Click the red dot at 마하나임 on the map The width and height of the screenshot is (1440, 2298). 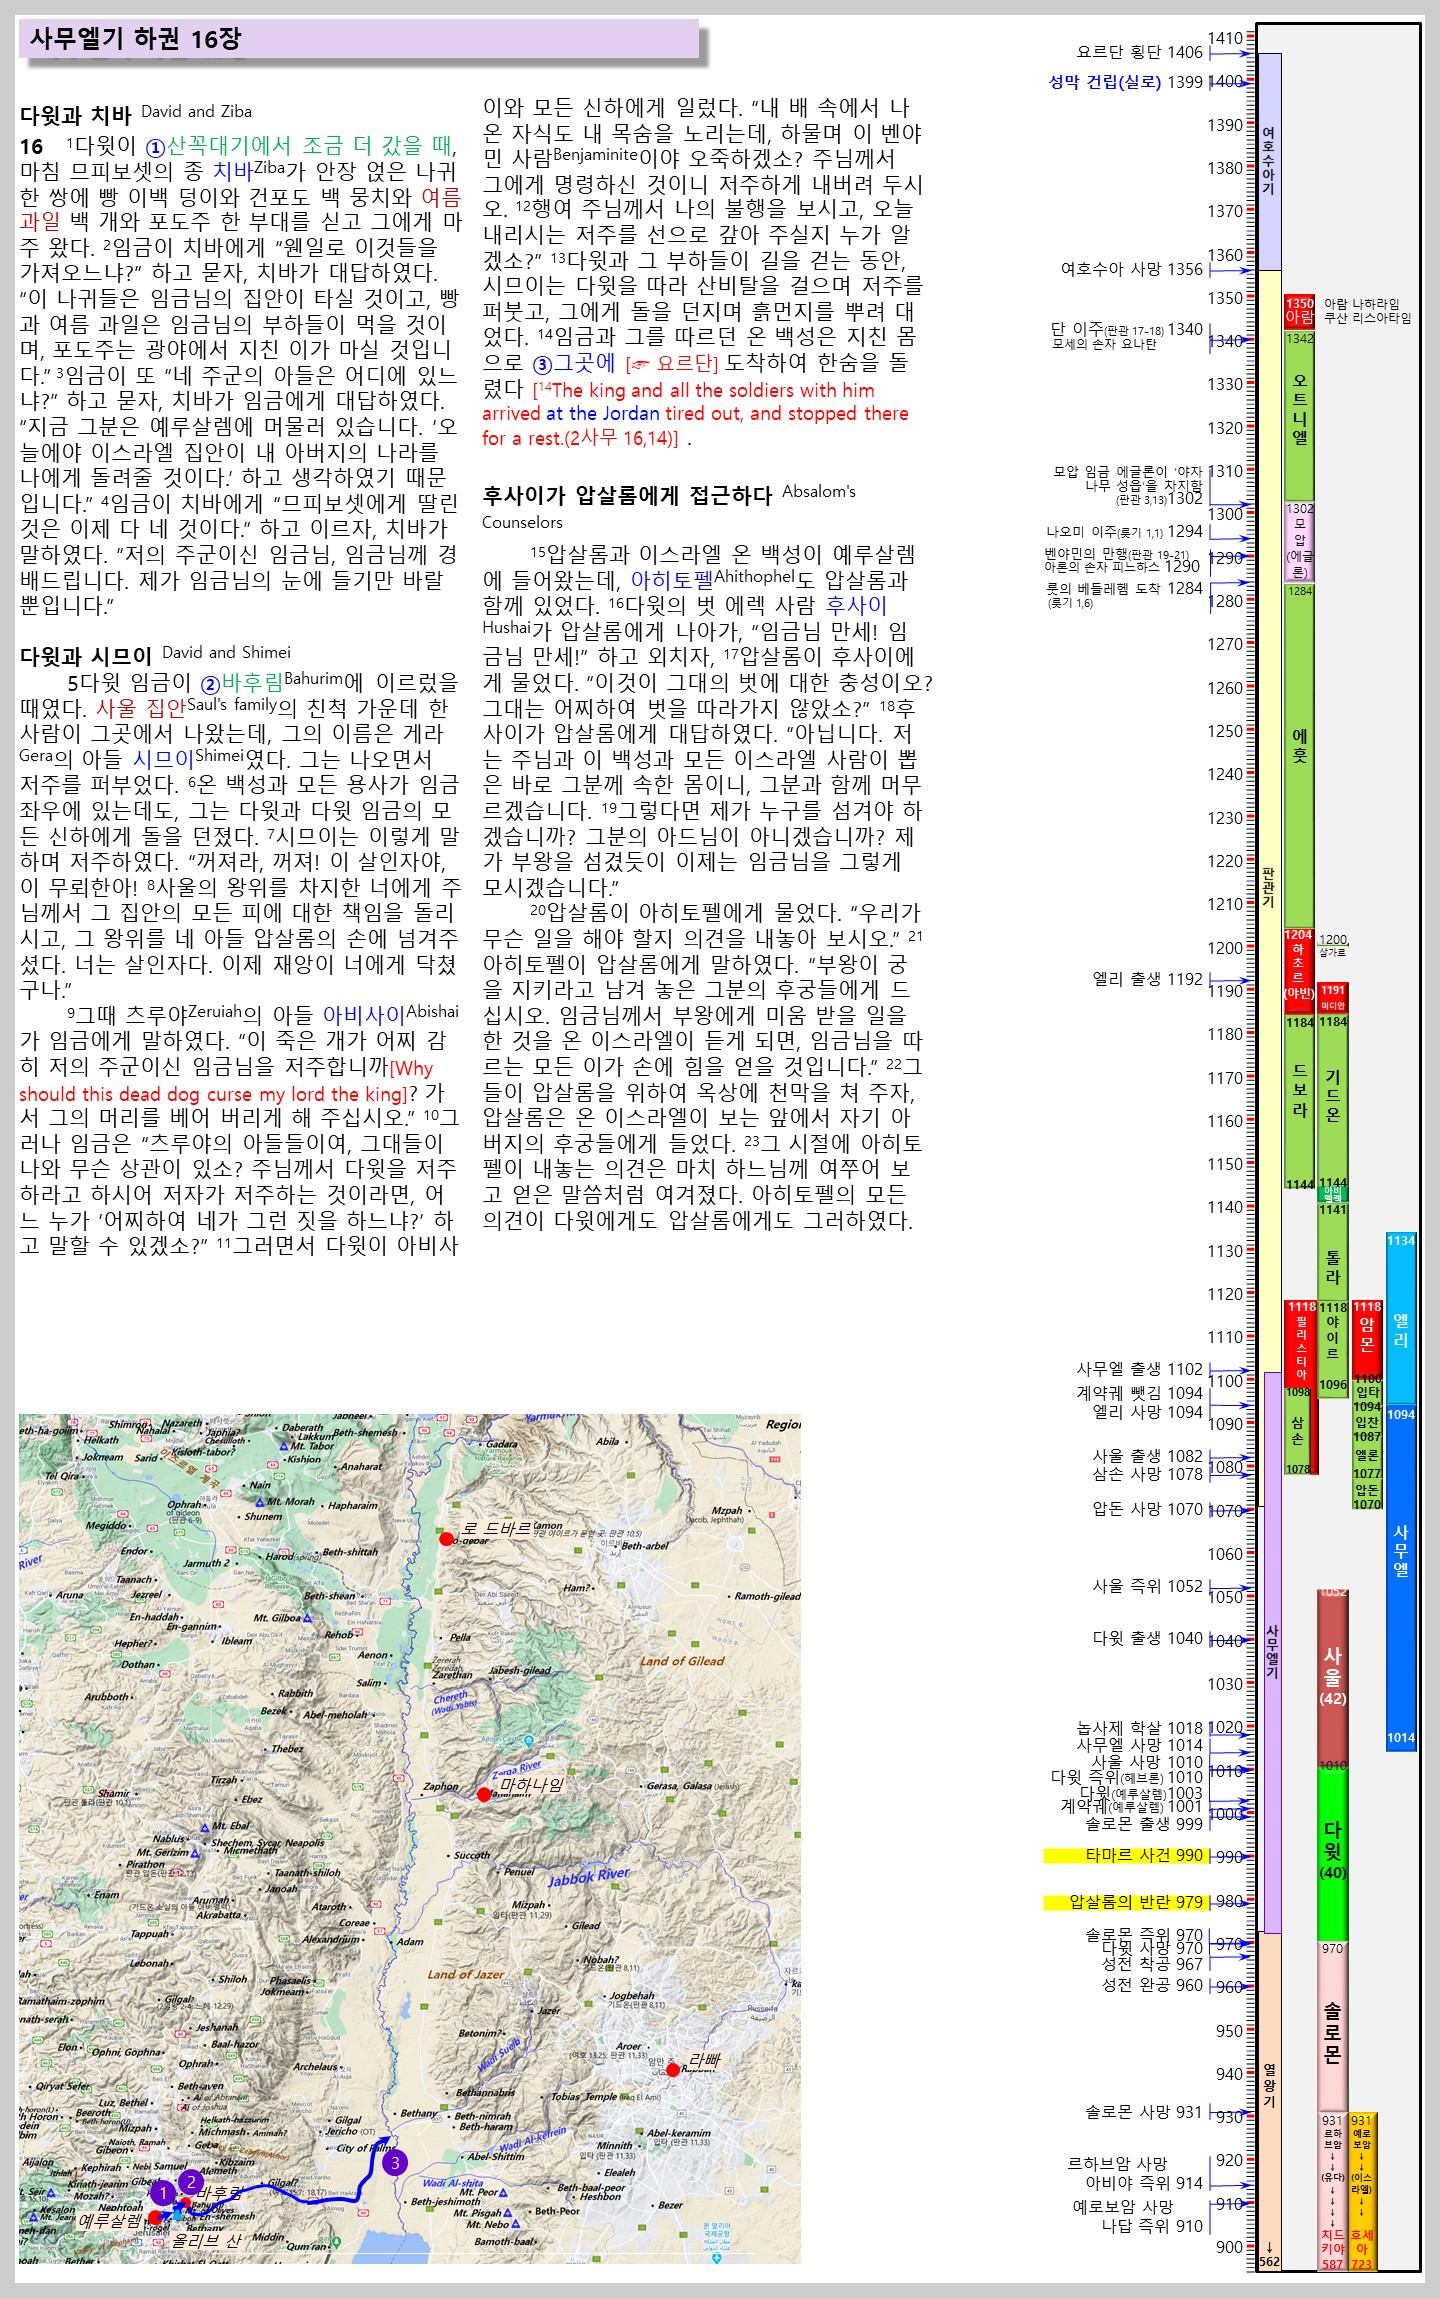(x=484, y=1794)
